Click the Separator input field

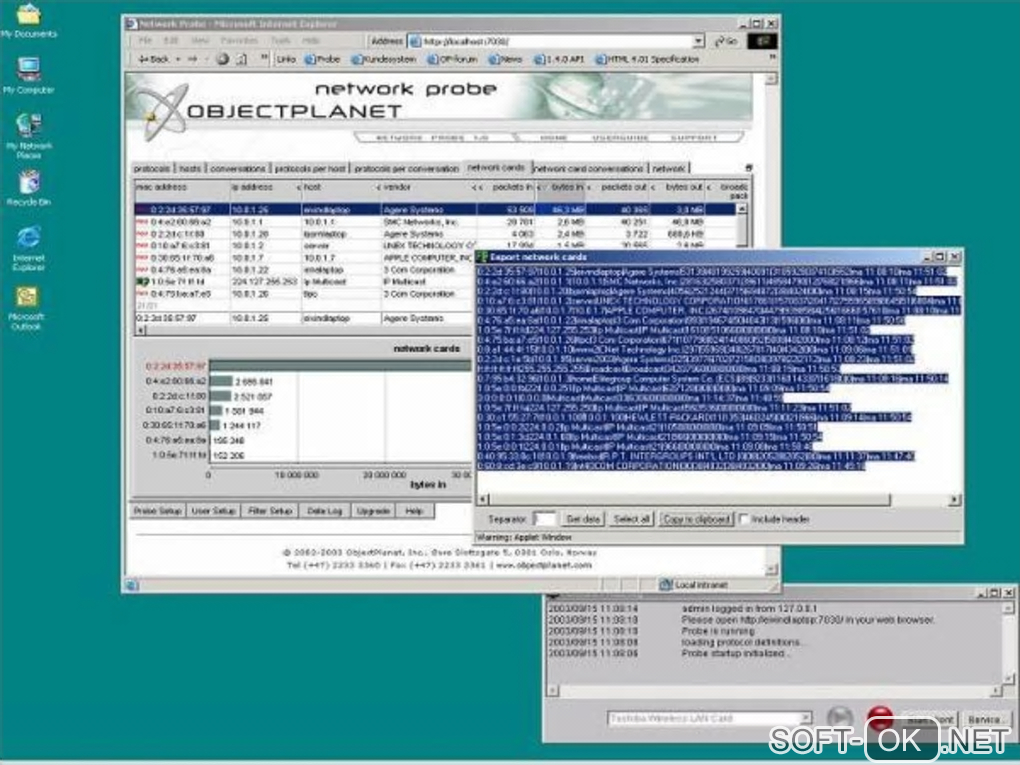click(544, 519)
